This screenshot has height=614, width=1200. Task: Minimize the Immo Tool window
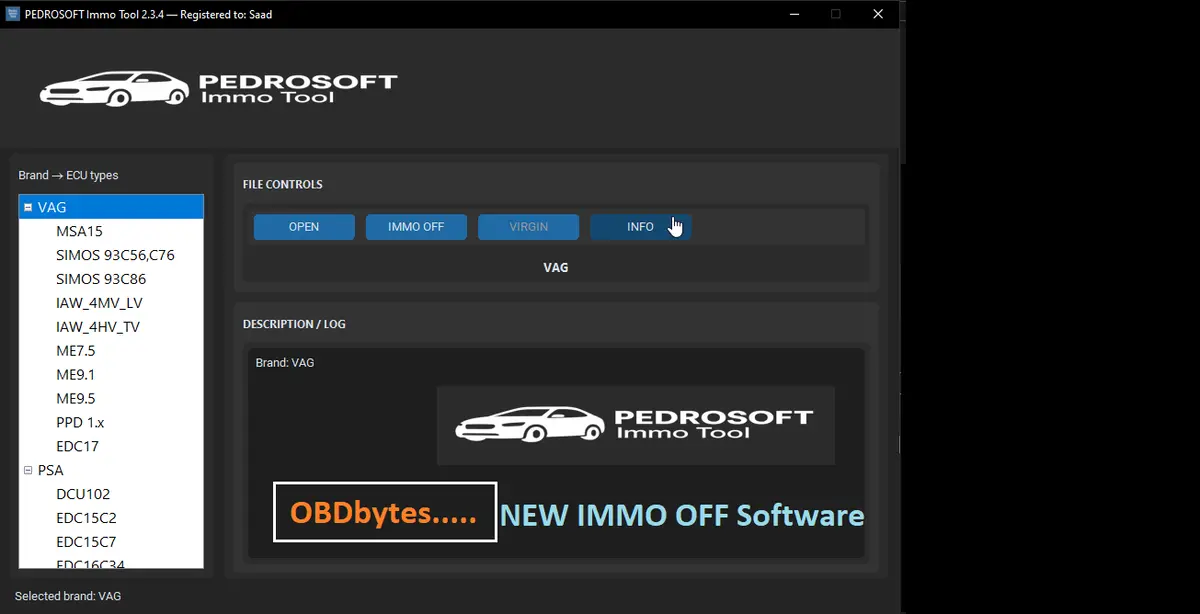pos(793,14)
